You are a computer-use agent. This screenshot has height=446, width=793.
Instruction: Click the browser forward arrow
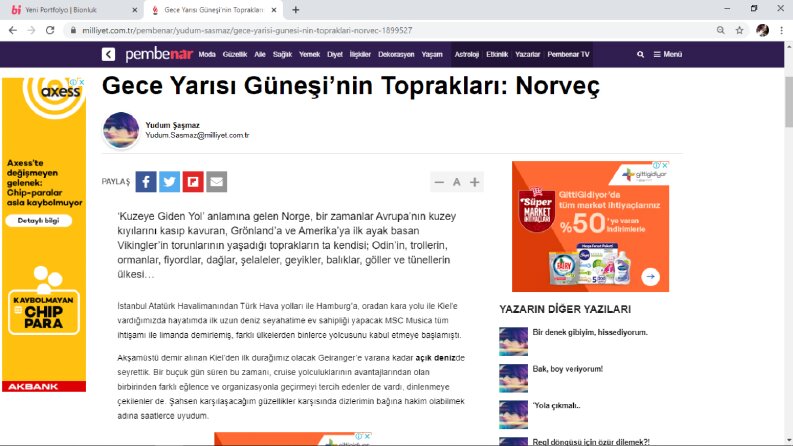click(31, 30)
